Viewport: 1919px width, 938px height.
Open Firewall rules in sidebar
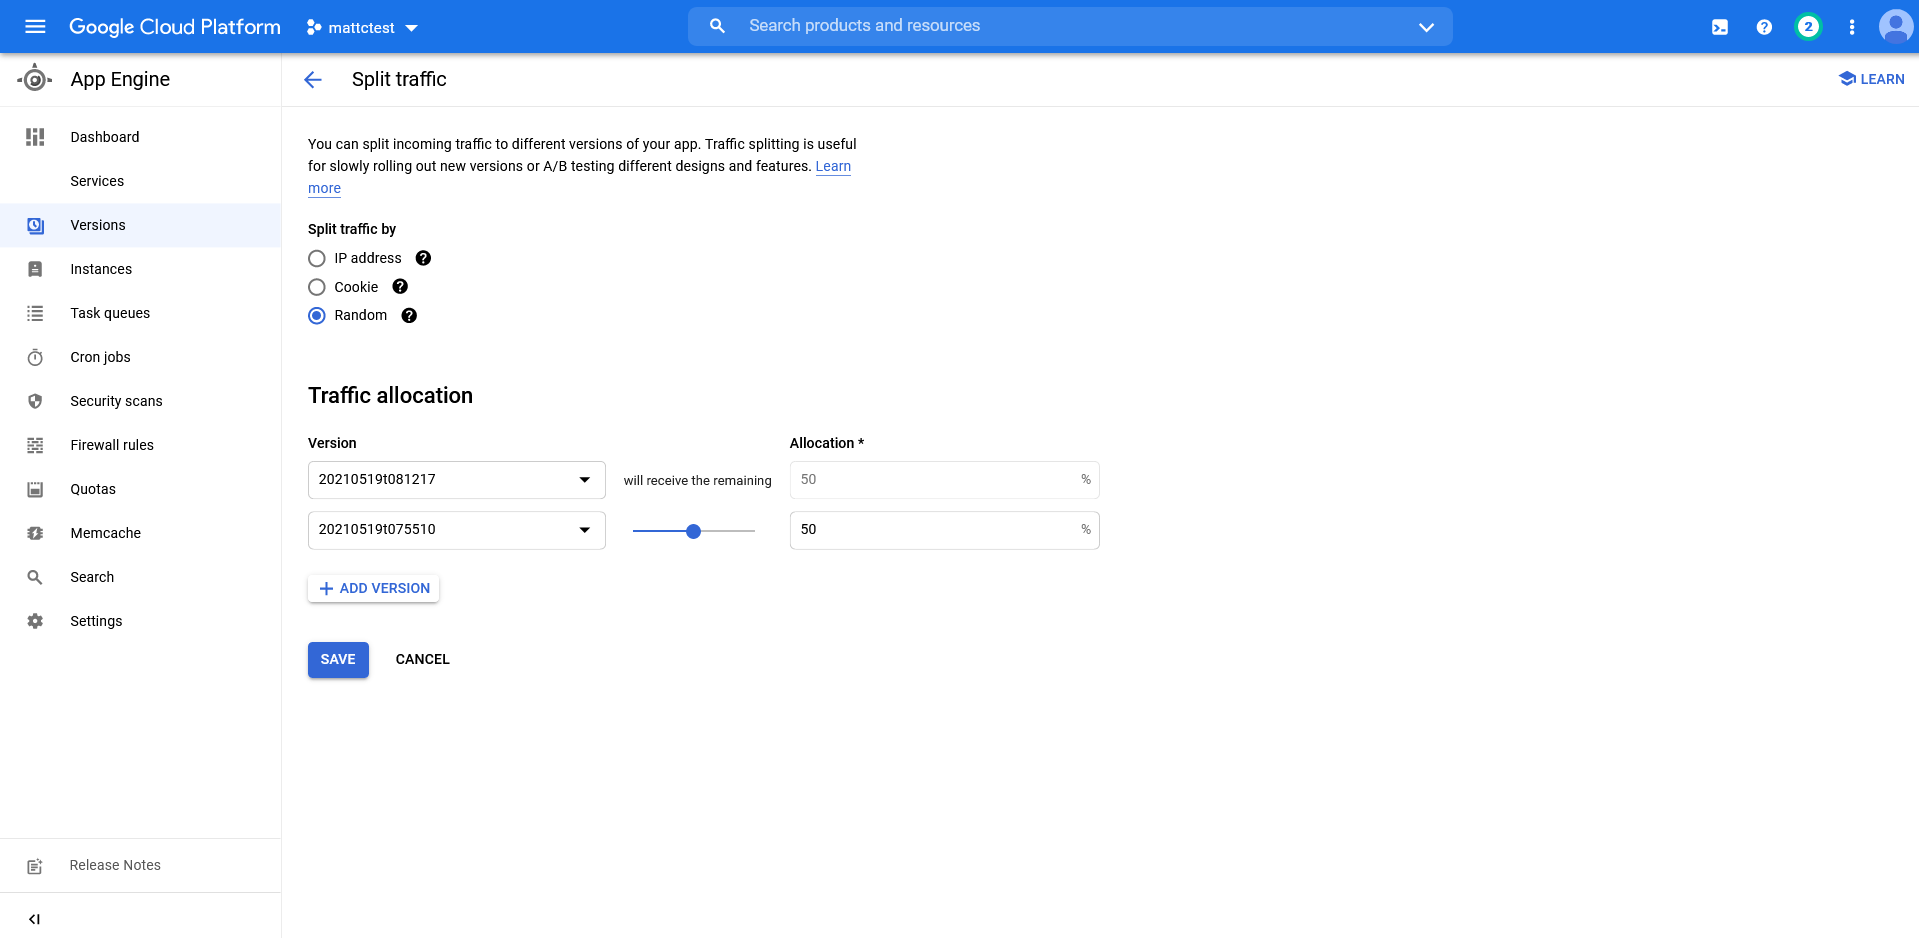[112, 445]
